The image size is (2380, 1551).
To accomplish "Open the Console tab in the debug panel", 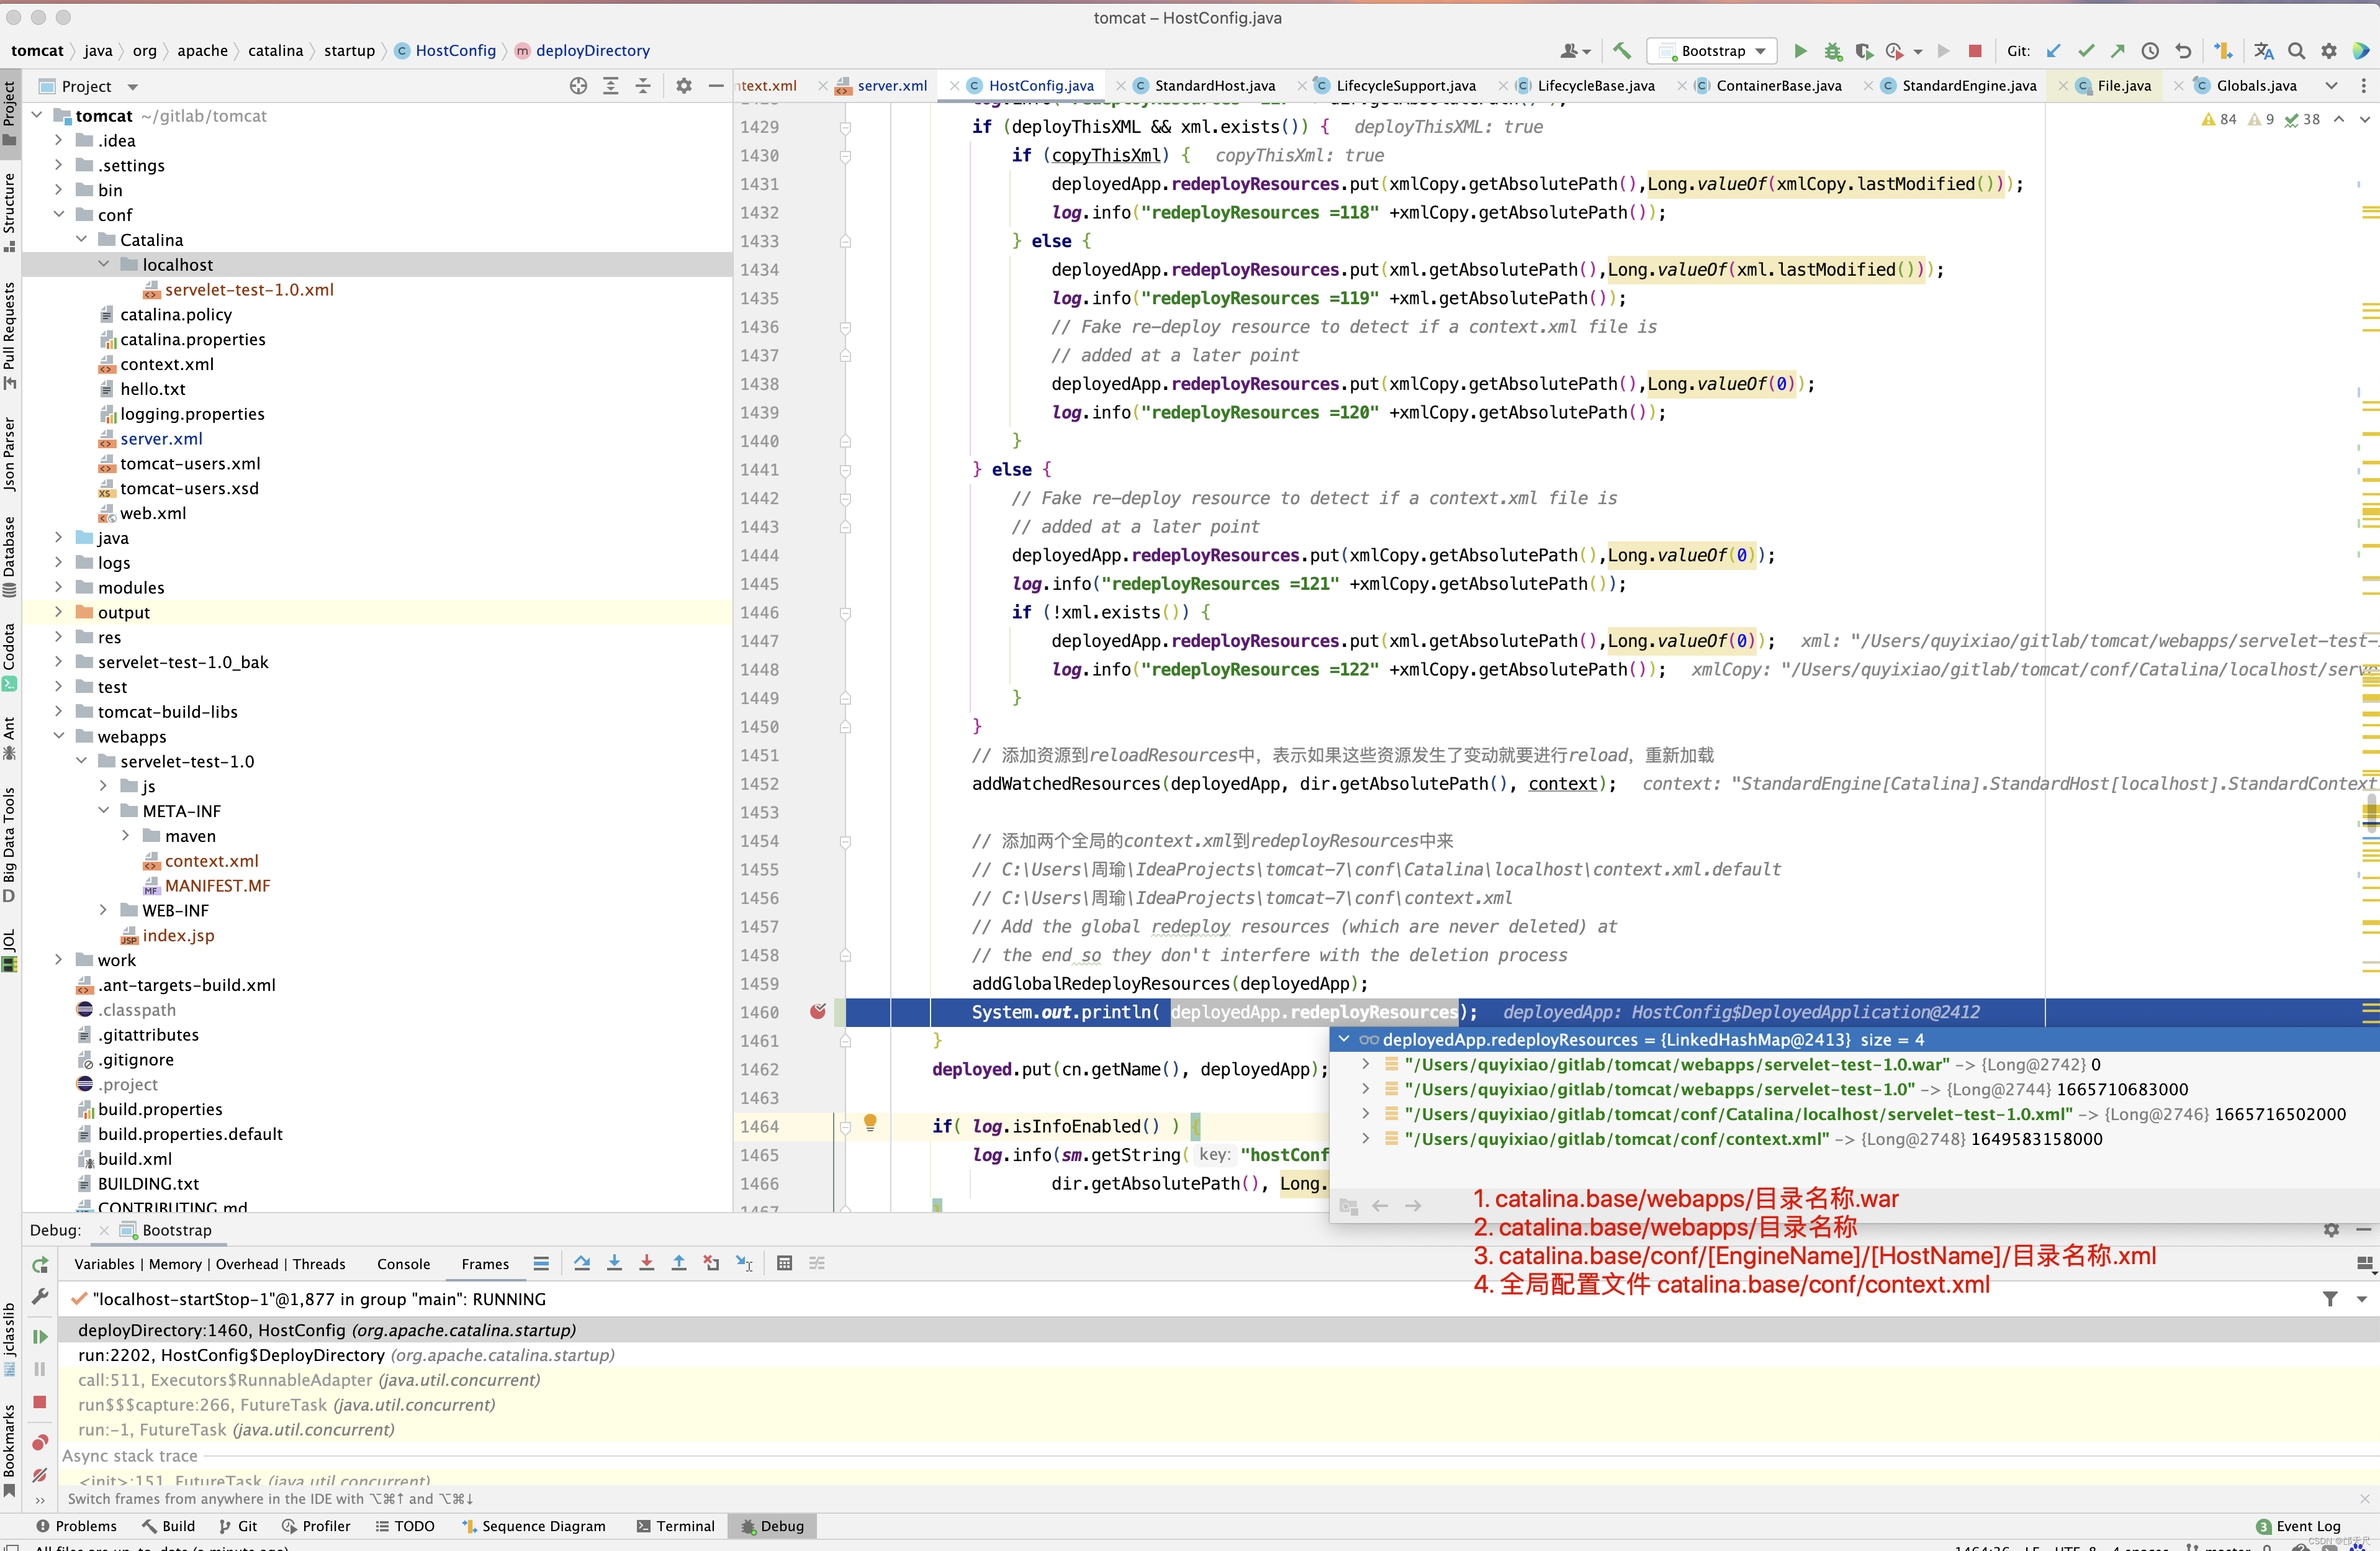I will (x=403, y=1264).
